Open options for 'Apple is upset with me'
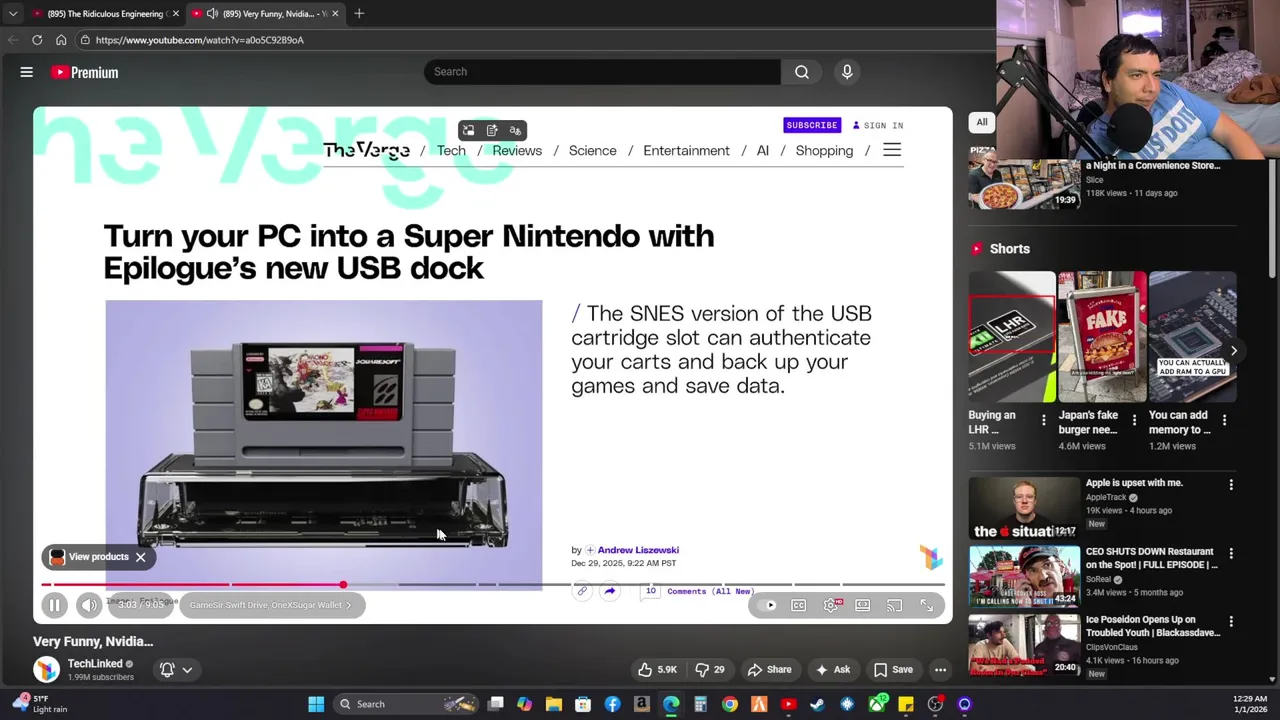This screenshot has height=720, width=1280. 1231,485
